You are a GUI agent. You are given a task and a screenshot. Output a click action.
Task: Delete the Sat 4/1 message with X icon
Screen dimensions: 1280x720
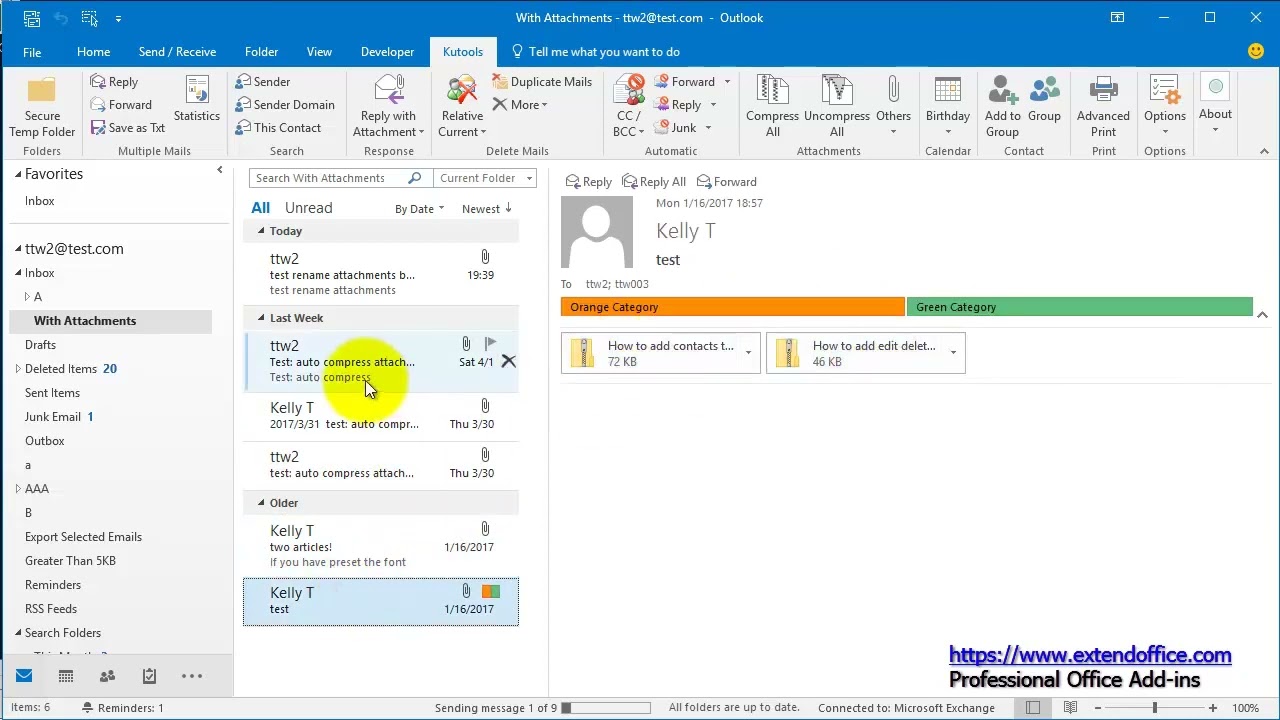508,361
